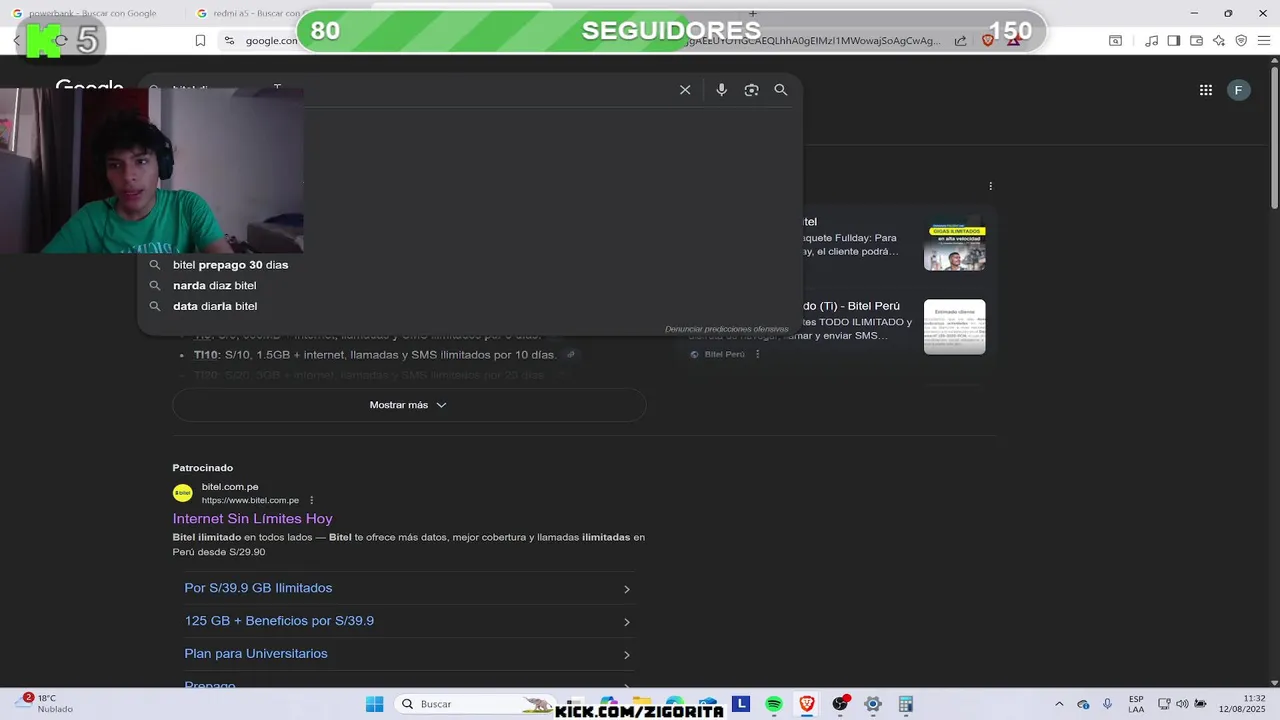The height and width of the screenshot is (720, 1280).
Task: Open the 'Internet Sin Límites Hoy' ad
Action: pyautogui.click(x=252, y=518)
